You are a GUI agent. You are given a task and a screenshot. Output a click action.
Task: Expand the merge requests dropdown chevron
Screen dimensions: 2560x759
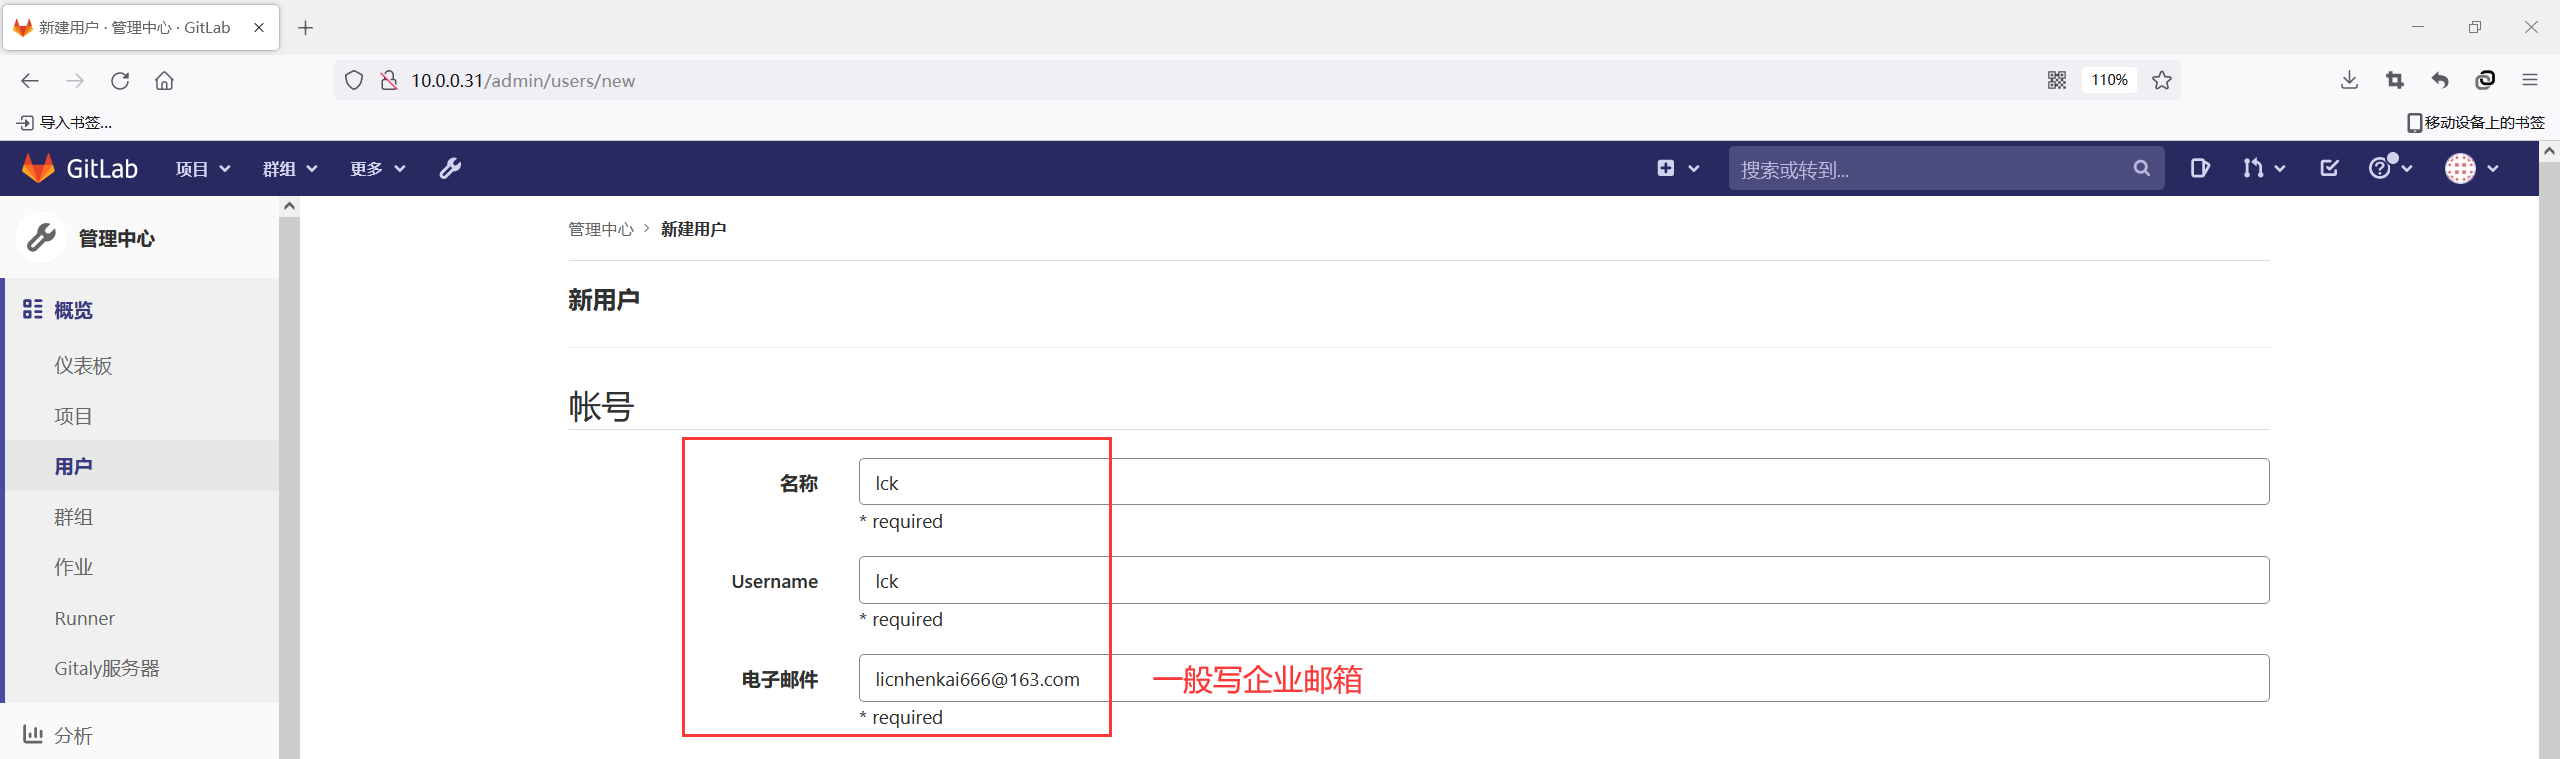click(2280, 169)
